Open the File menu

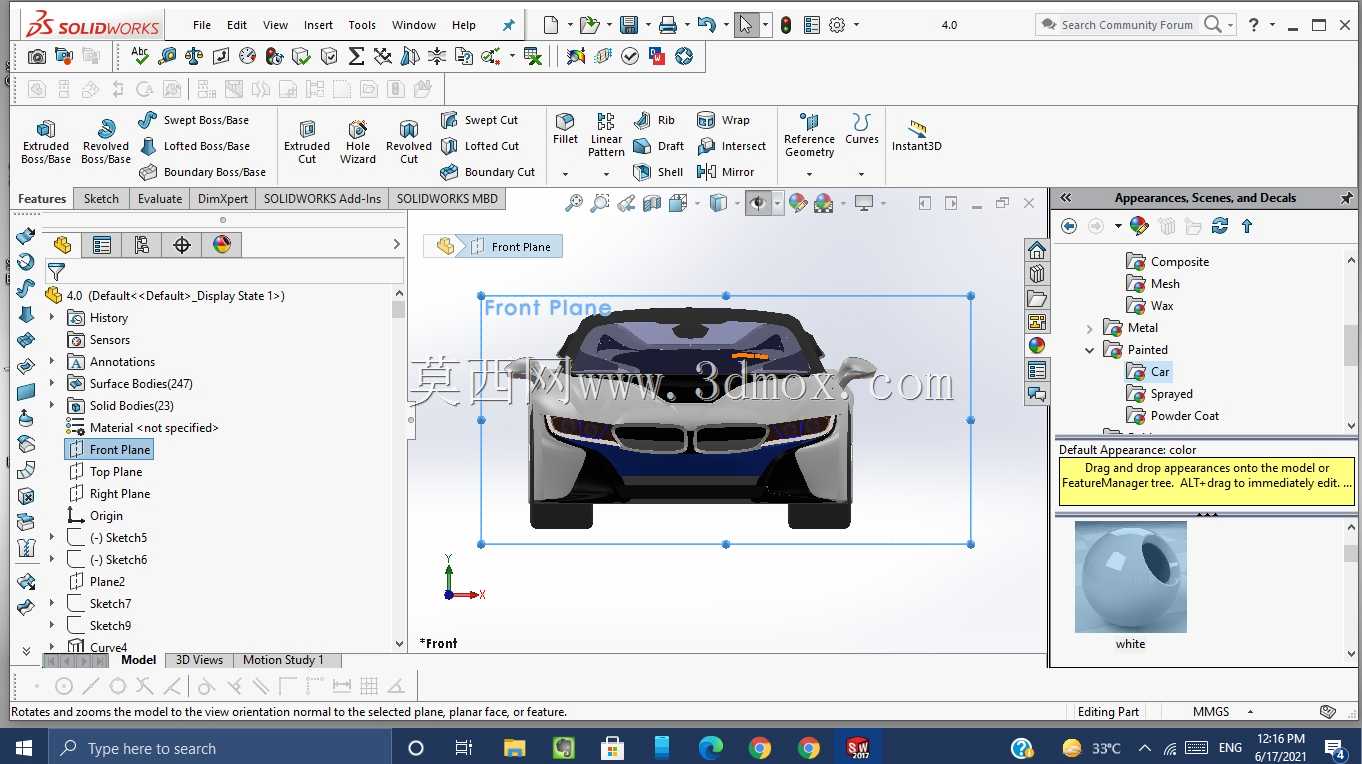(202, 25)
